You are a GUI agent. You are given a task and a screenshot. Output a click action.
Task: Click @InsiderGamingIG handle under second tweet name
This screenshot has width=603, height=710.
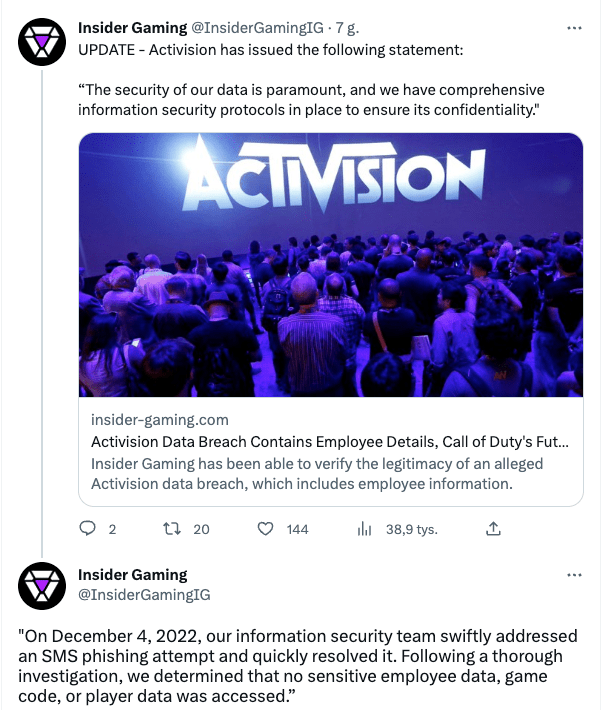(x=145, y=594)
